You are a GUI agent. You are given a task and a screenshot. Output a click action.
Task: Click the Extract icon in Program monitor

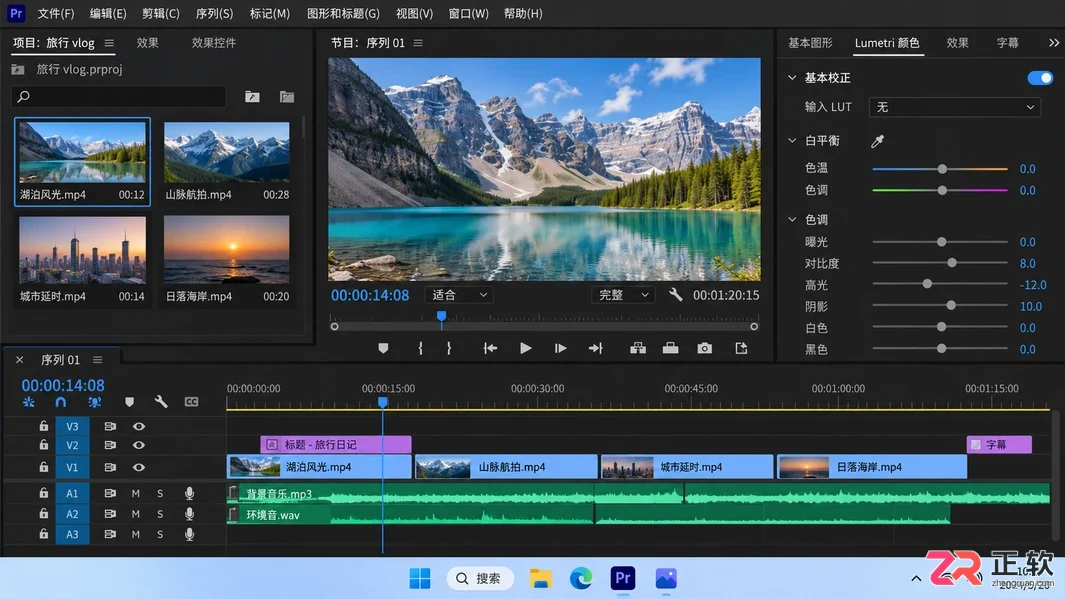pos(670,348)
